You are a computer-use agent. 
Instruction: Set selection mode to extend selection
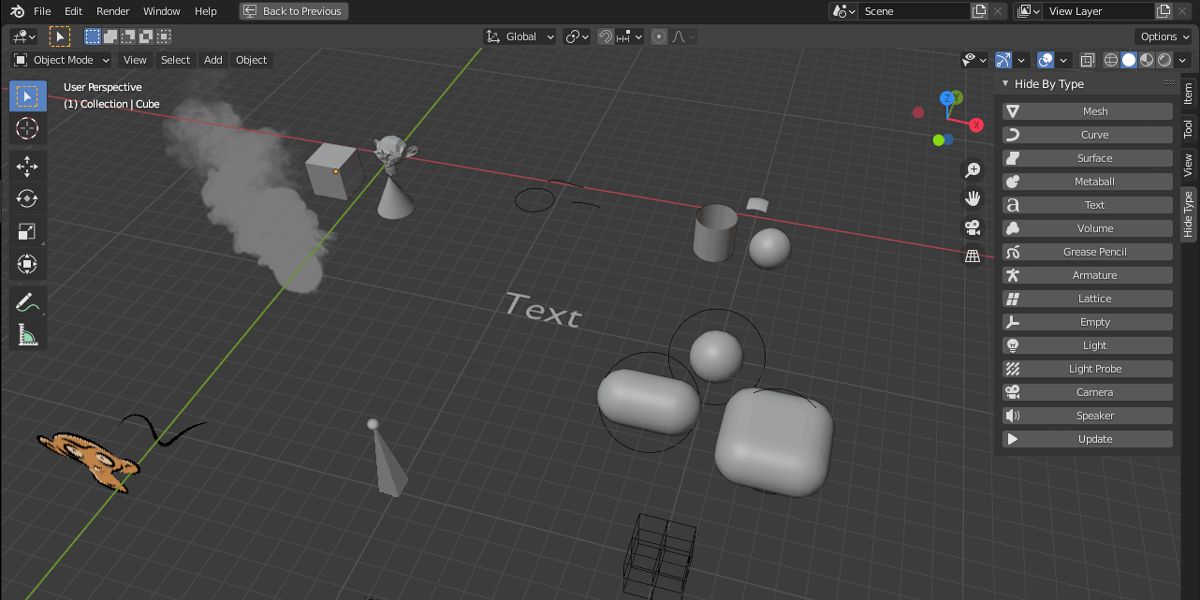(111, 36)
